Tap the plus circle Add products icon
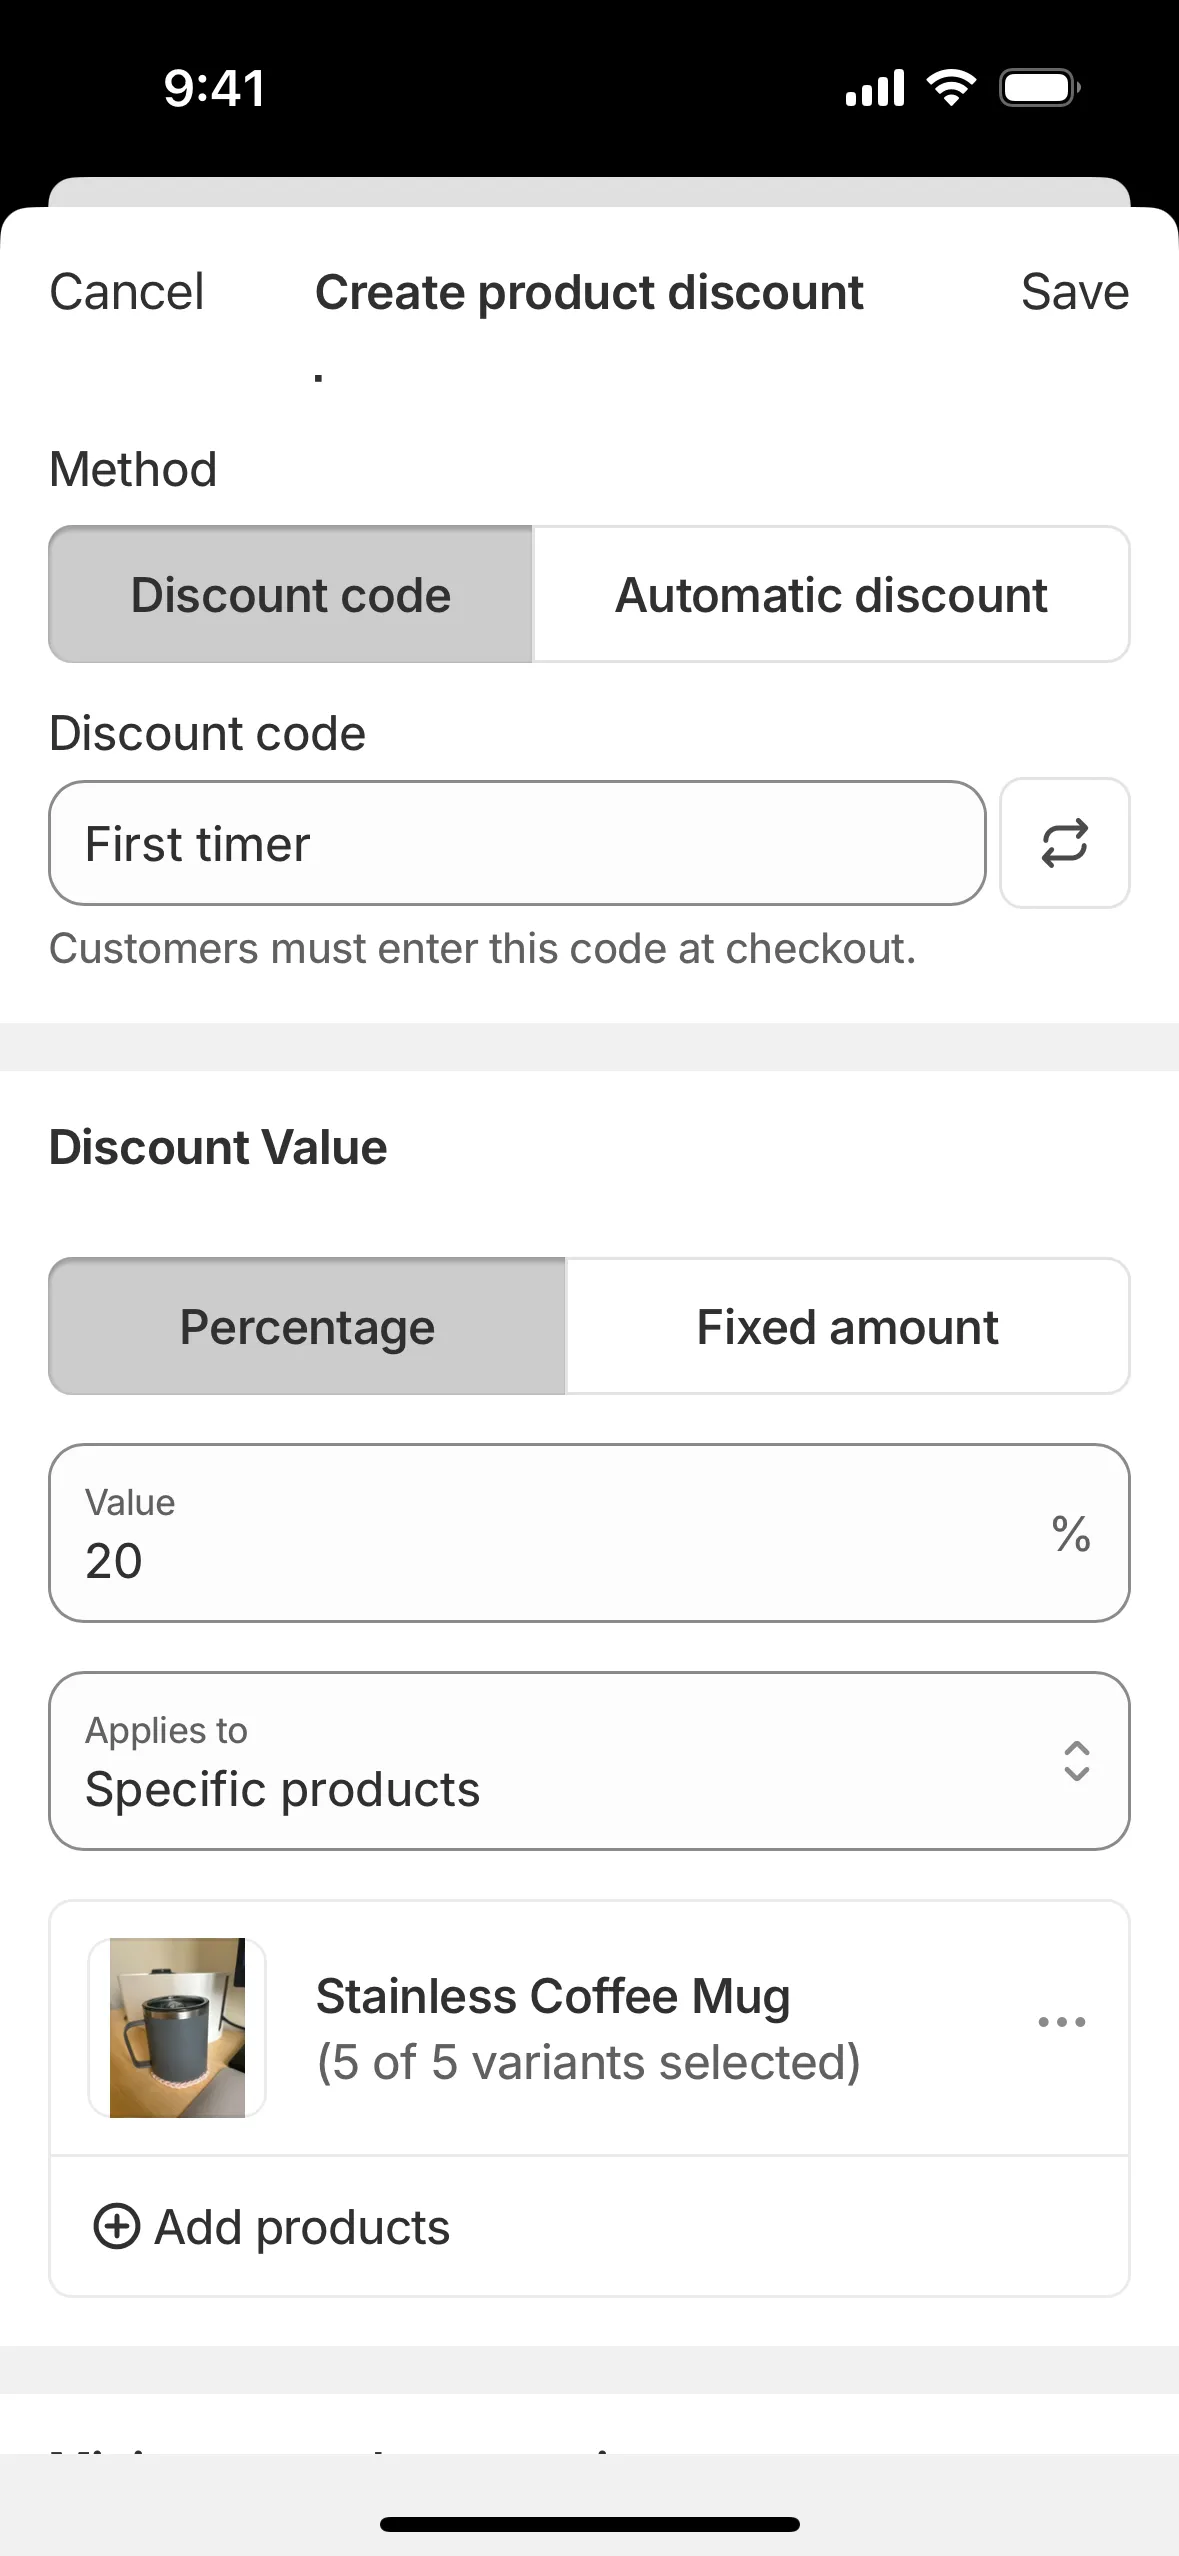Image resolution: width=1179 pixels, height=2556 pixels. click(116, 2227)
